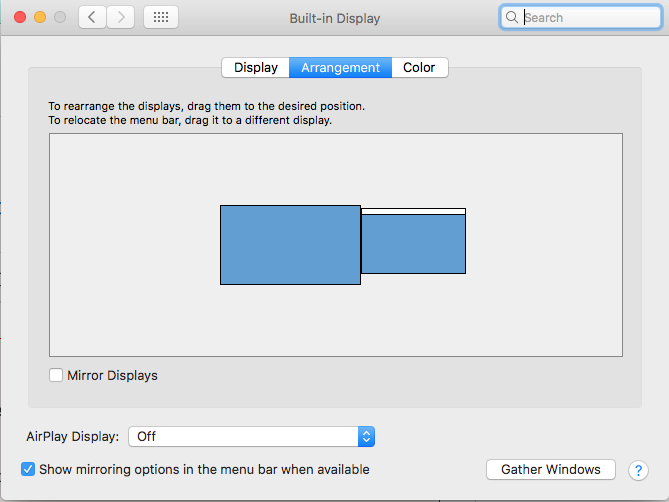Click the Gather Windows button

click(551, 470)
